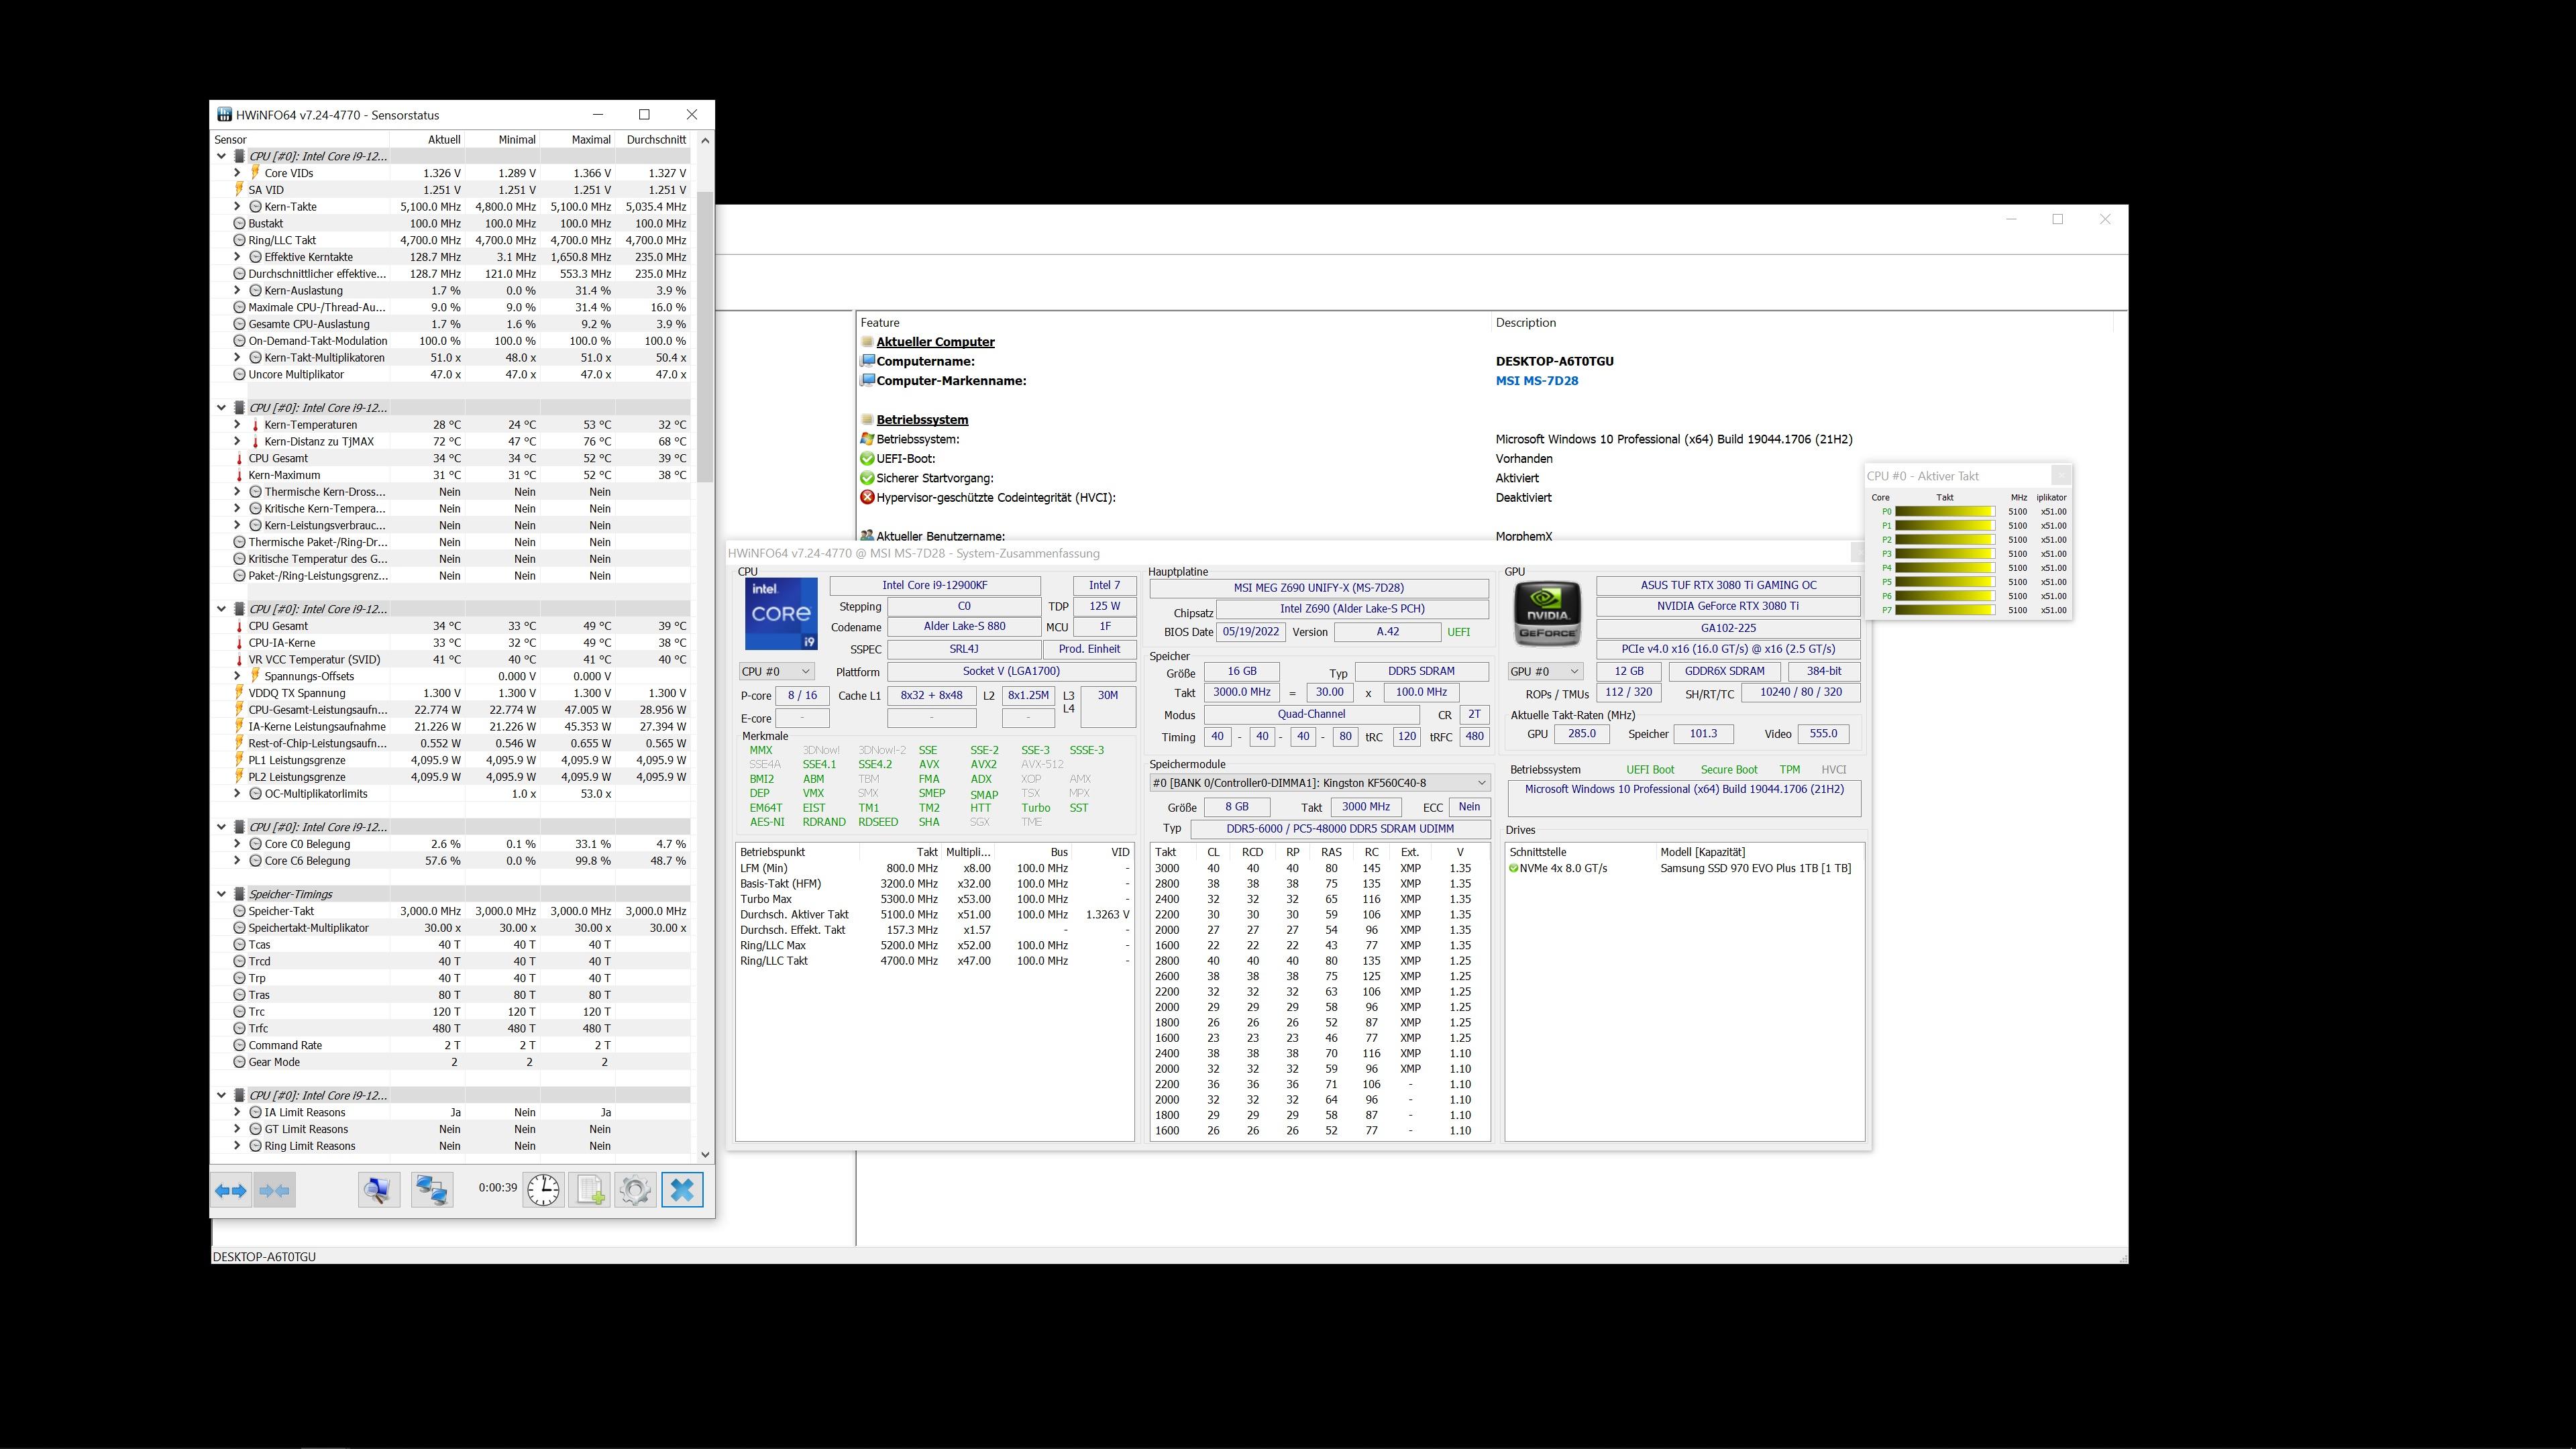Viewport: 2576px width, 1449px height.
Task: Open the GPU #0 selector dropdown
Action: (x=1545, y=672)
